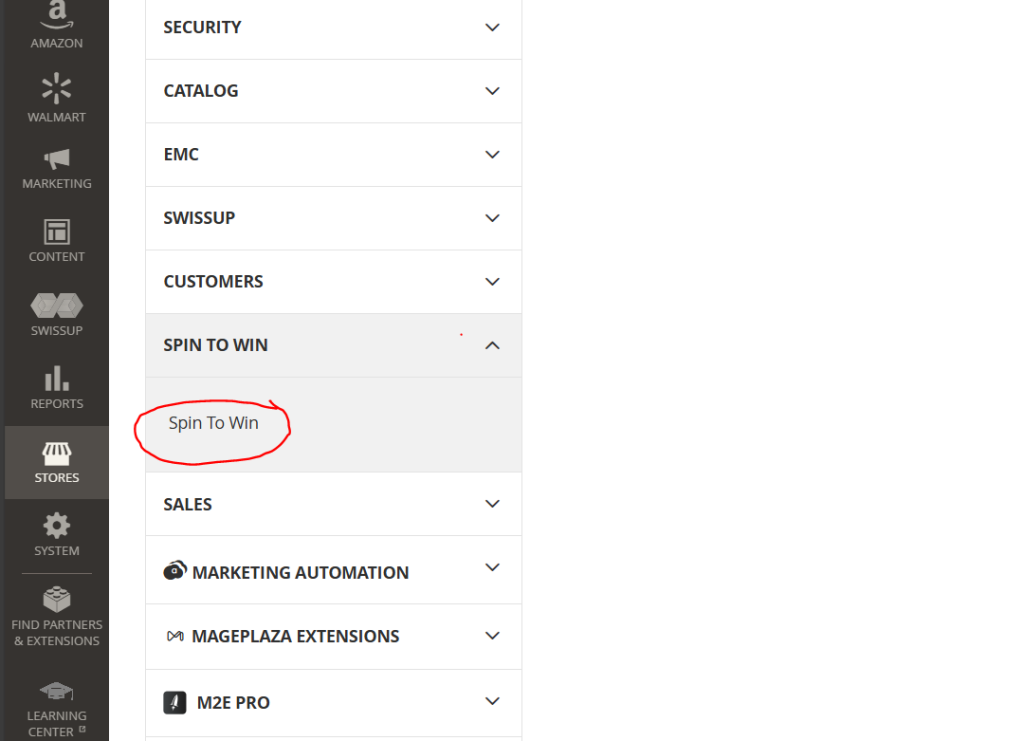
Task: Expand the Sales section chevron
Action: coord(492,504)
